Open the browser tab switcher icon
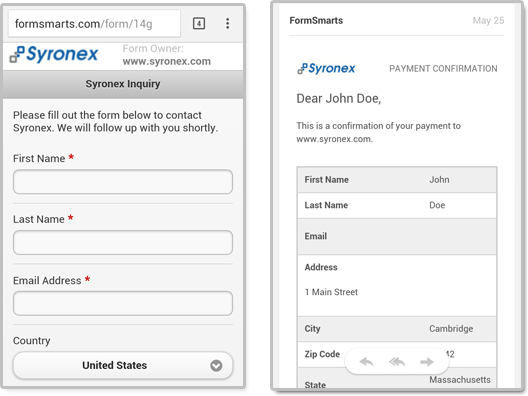 pyautogui.click(x=199, y=24)
